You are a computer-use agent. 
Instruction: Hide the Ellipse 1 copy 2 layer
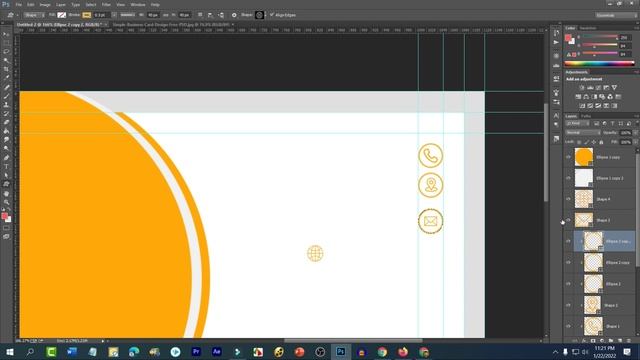click(x=568, y=178)
